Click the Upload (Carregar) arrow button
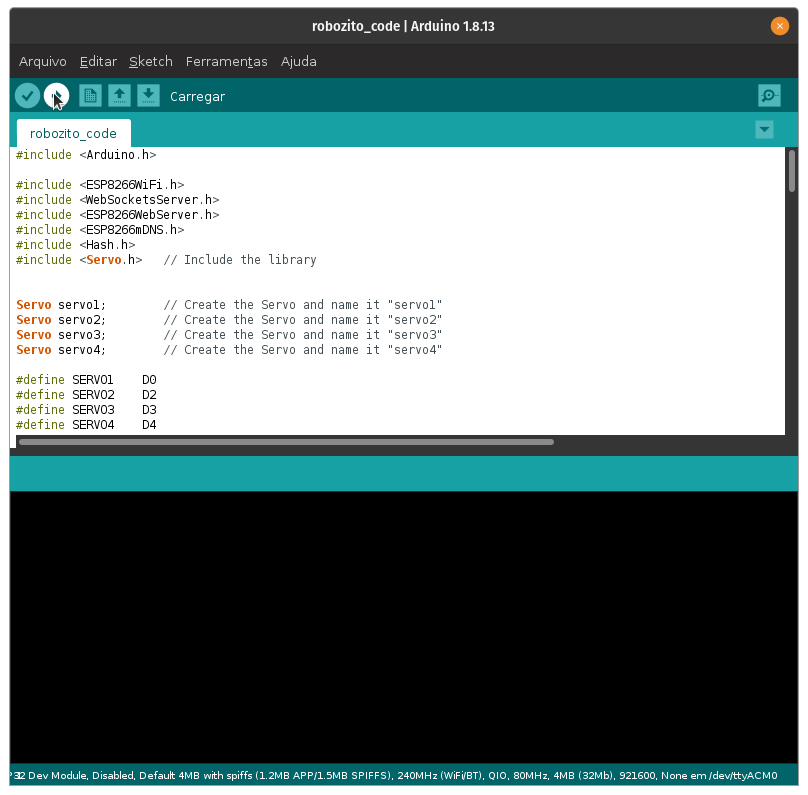808x795 pixels. [x=56, y=96]
